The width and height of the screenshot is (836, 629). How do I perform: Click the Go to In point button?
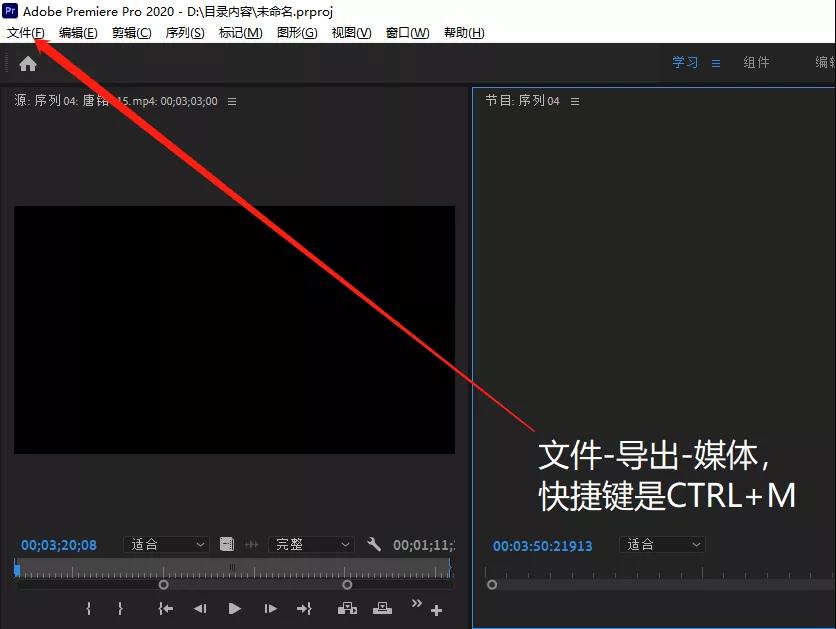click(165, 608)
